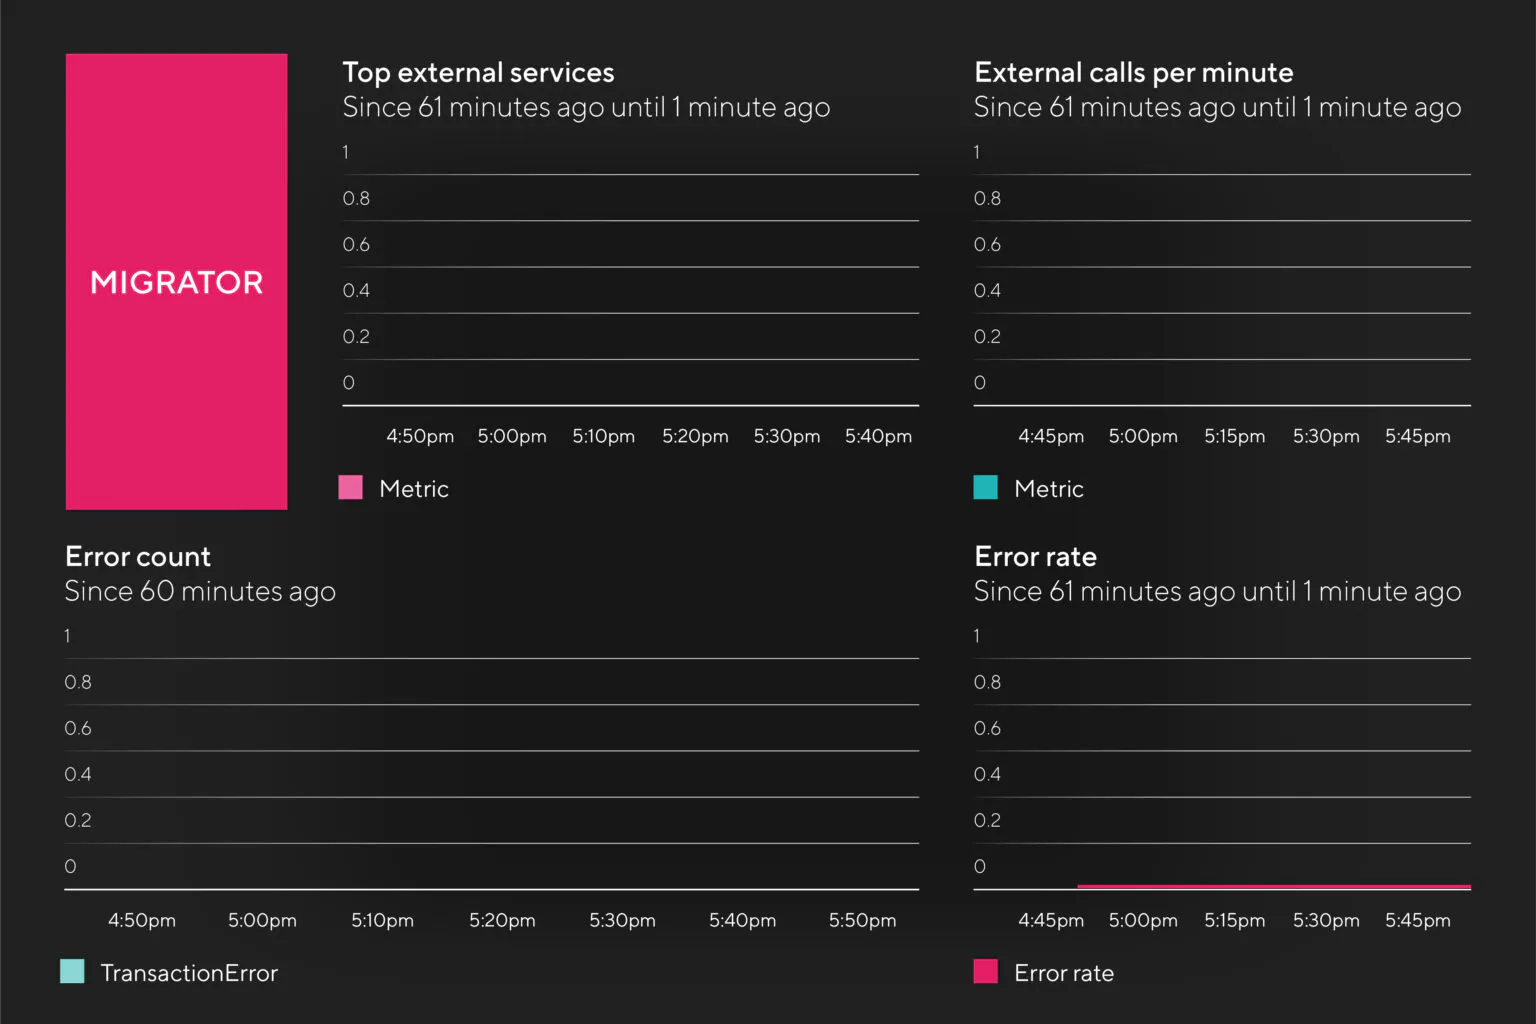Image resolution: width=1536 pixels, height=1024 pixels.
Task: Click 5:20pm tick on Top external services axis
Action: tap(695, 436)
